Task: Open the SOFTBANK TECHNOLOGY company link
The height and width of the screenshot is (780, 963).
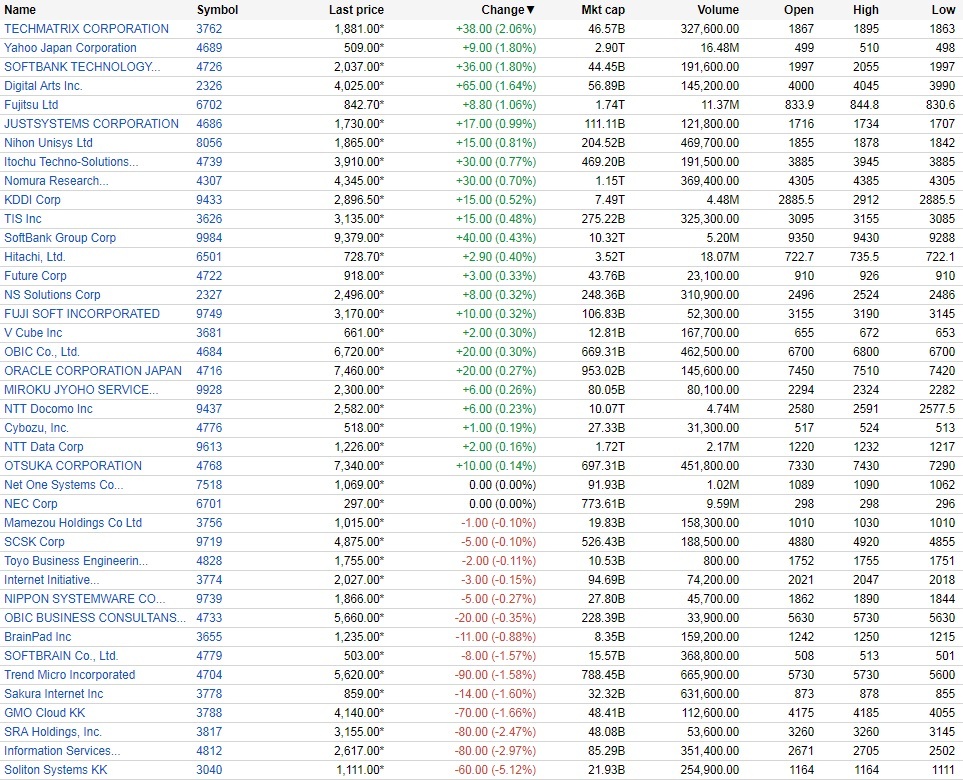Action: (x=82, y=67)
